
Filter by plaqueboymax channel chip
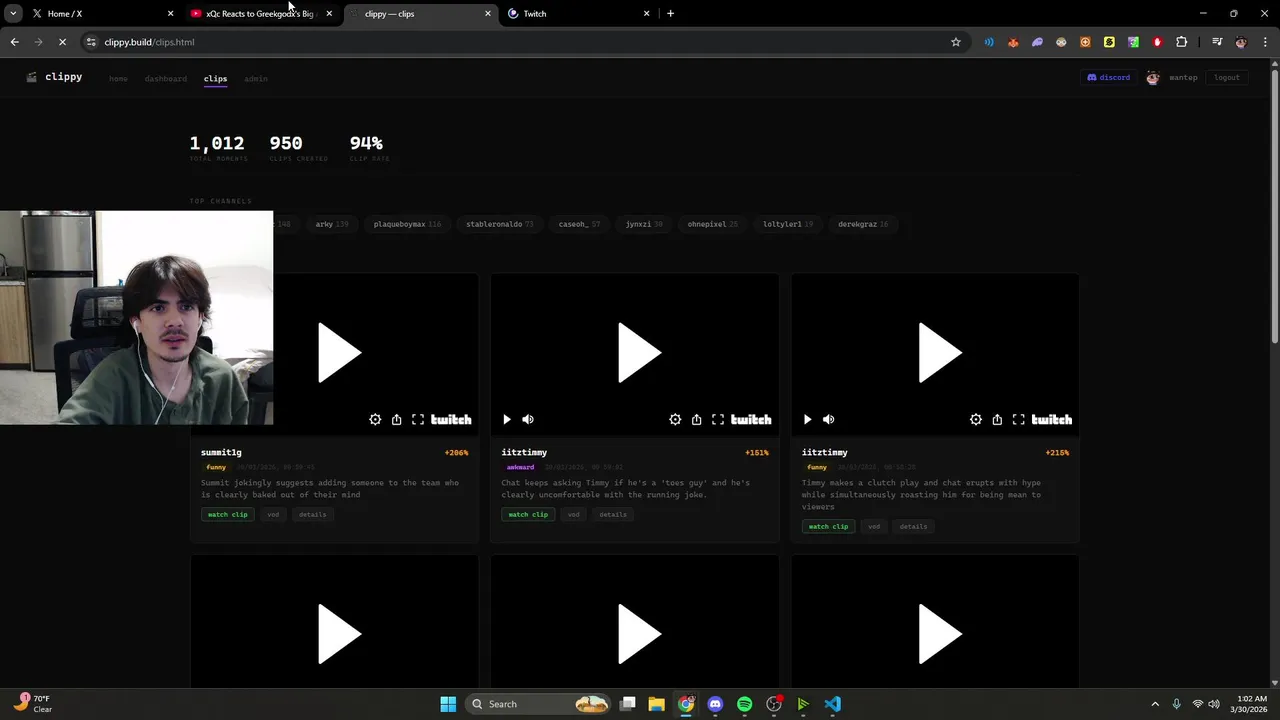(407, 224)
